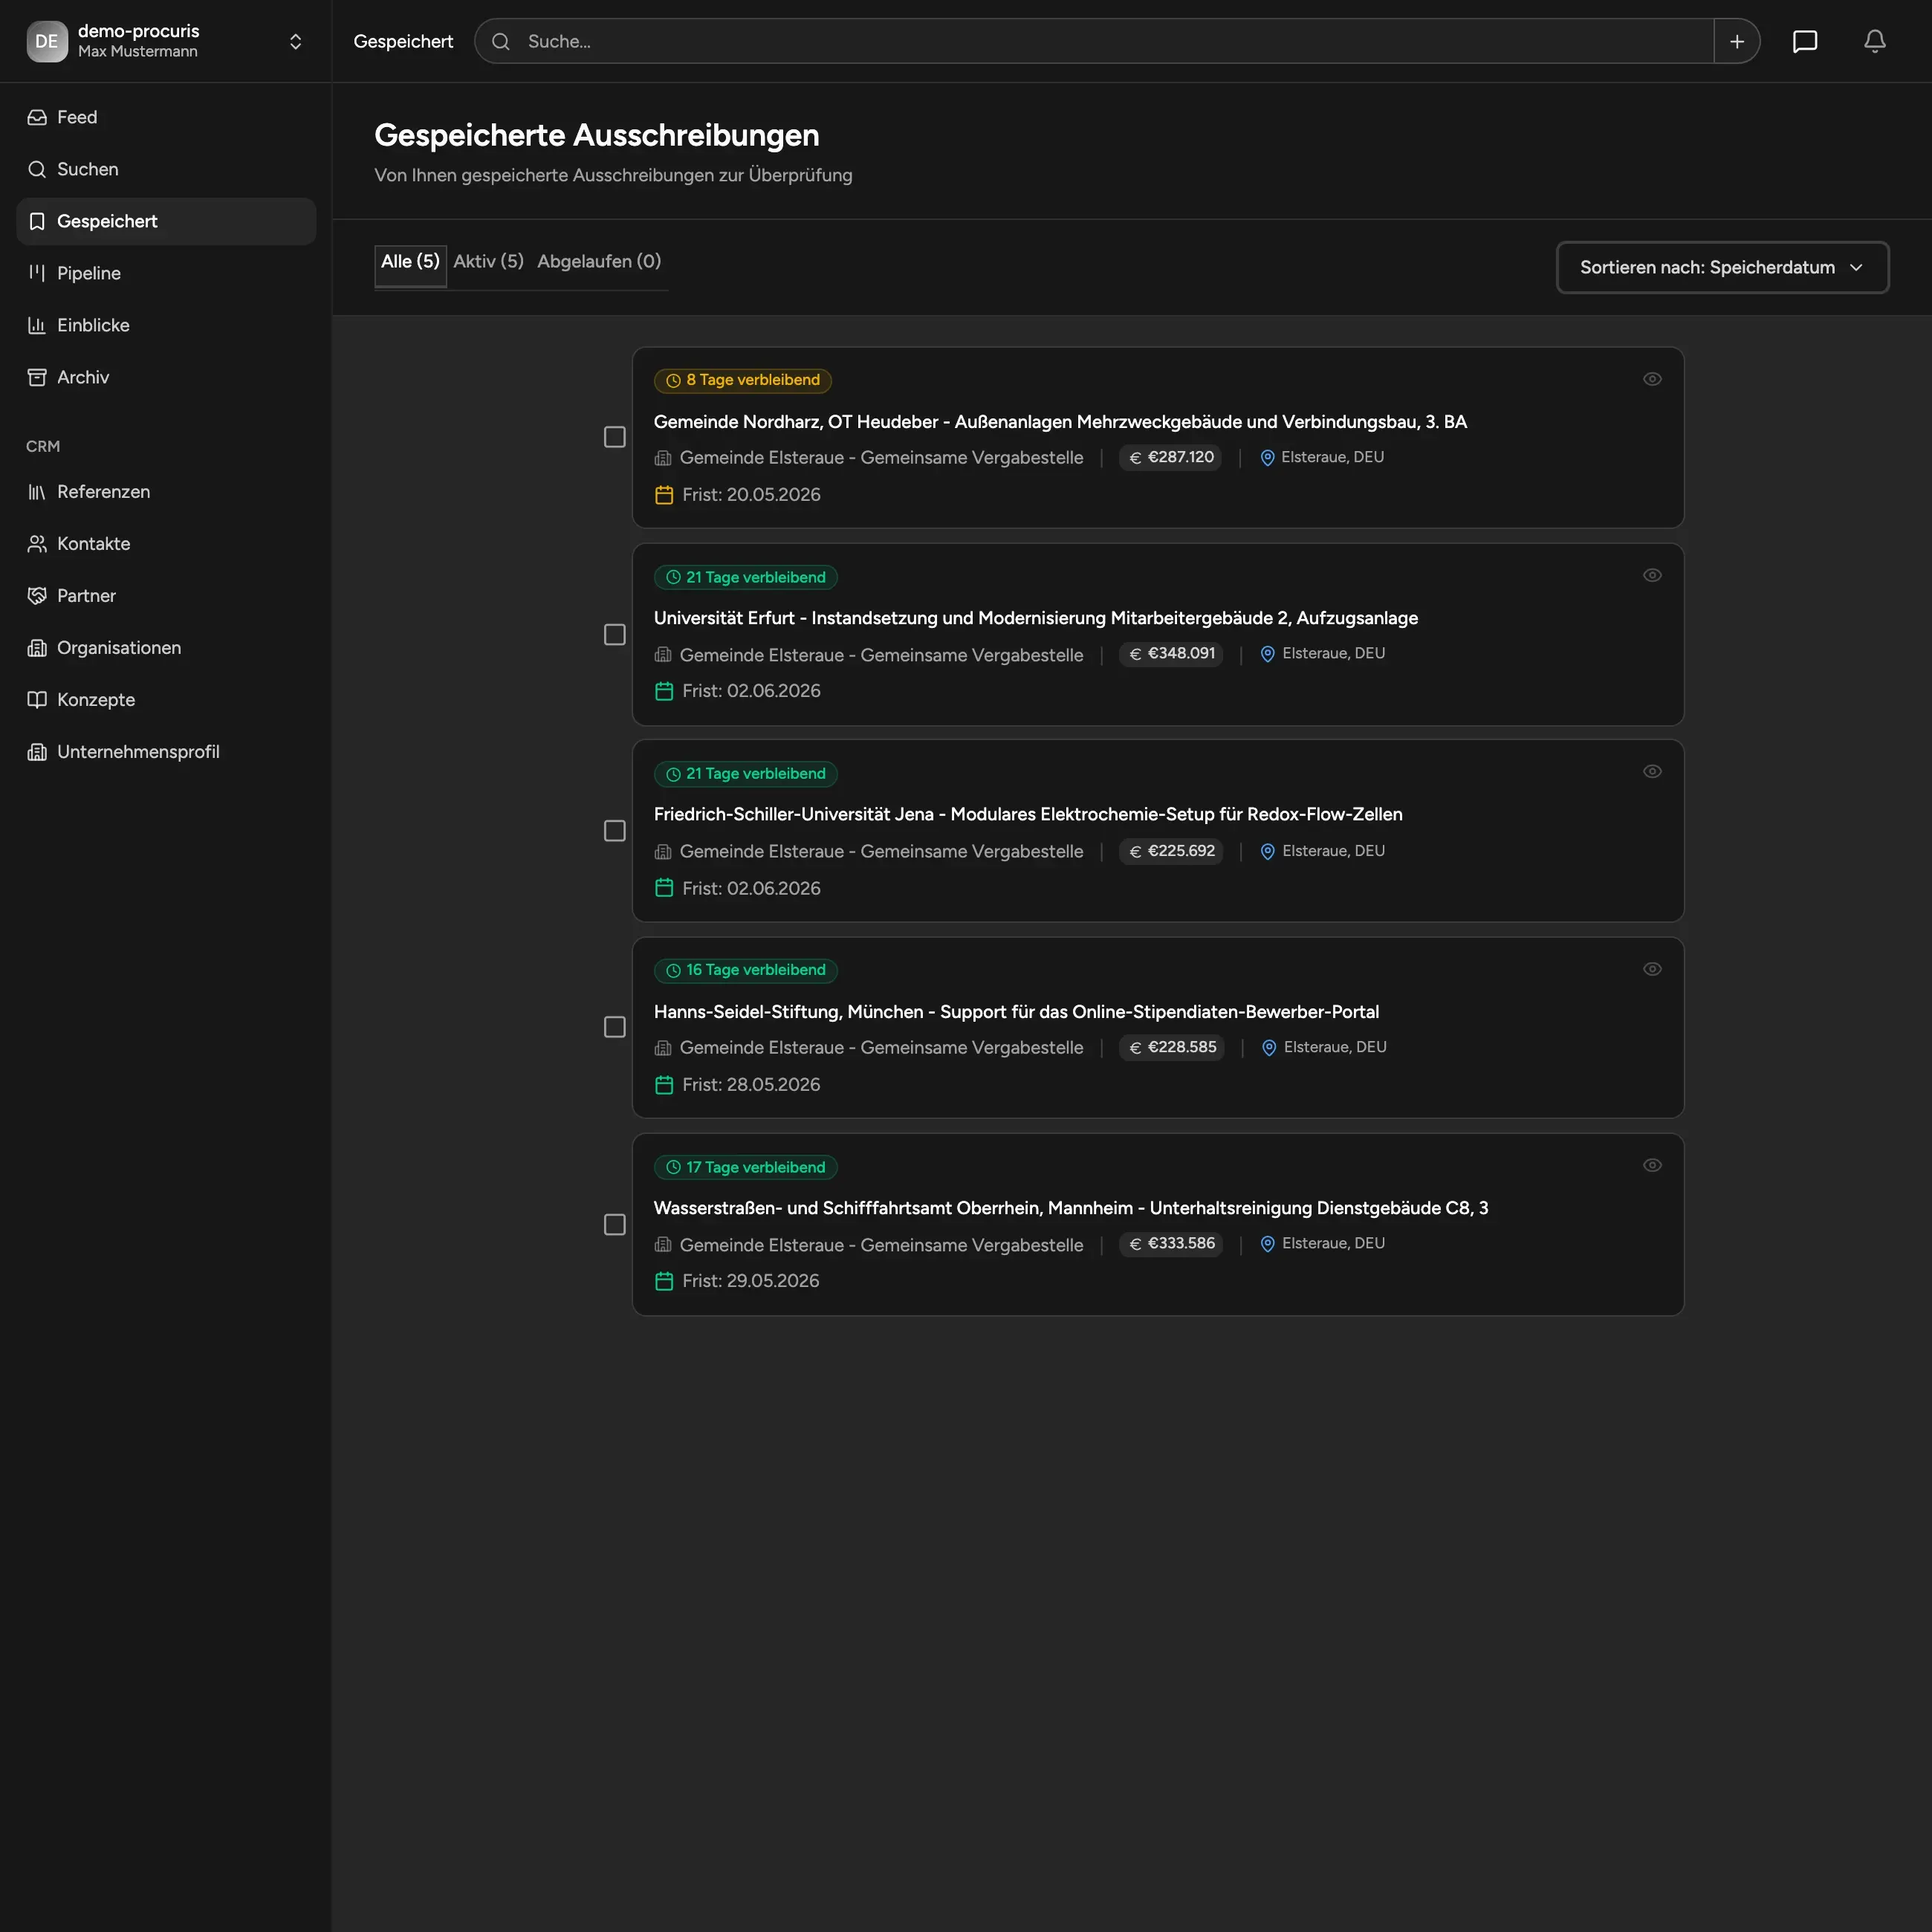The image size is (1932, 1932).
Task: Toggle eye icon on Friedrich-Schiller-Universität Jena card
Action: pos(1652,771)
